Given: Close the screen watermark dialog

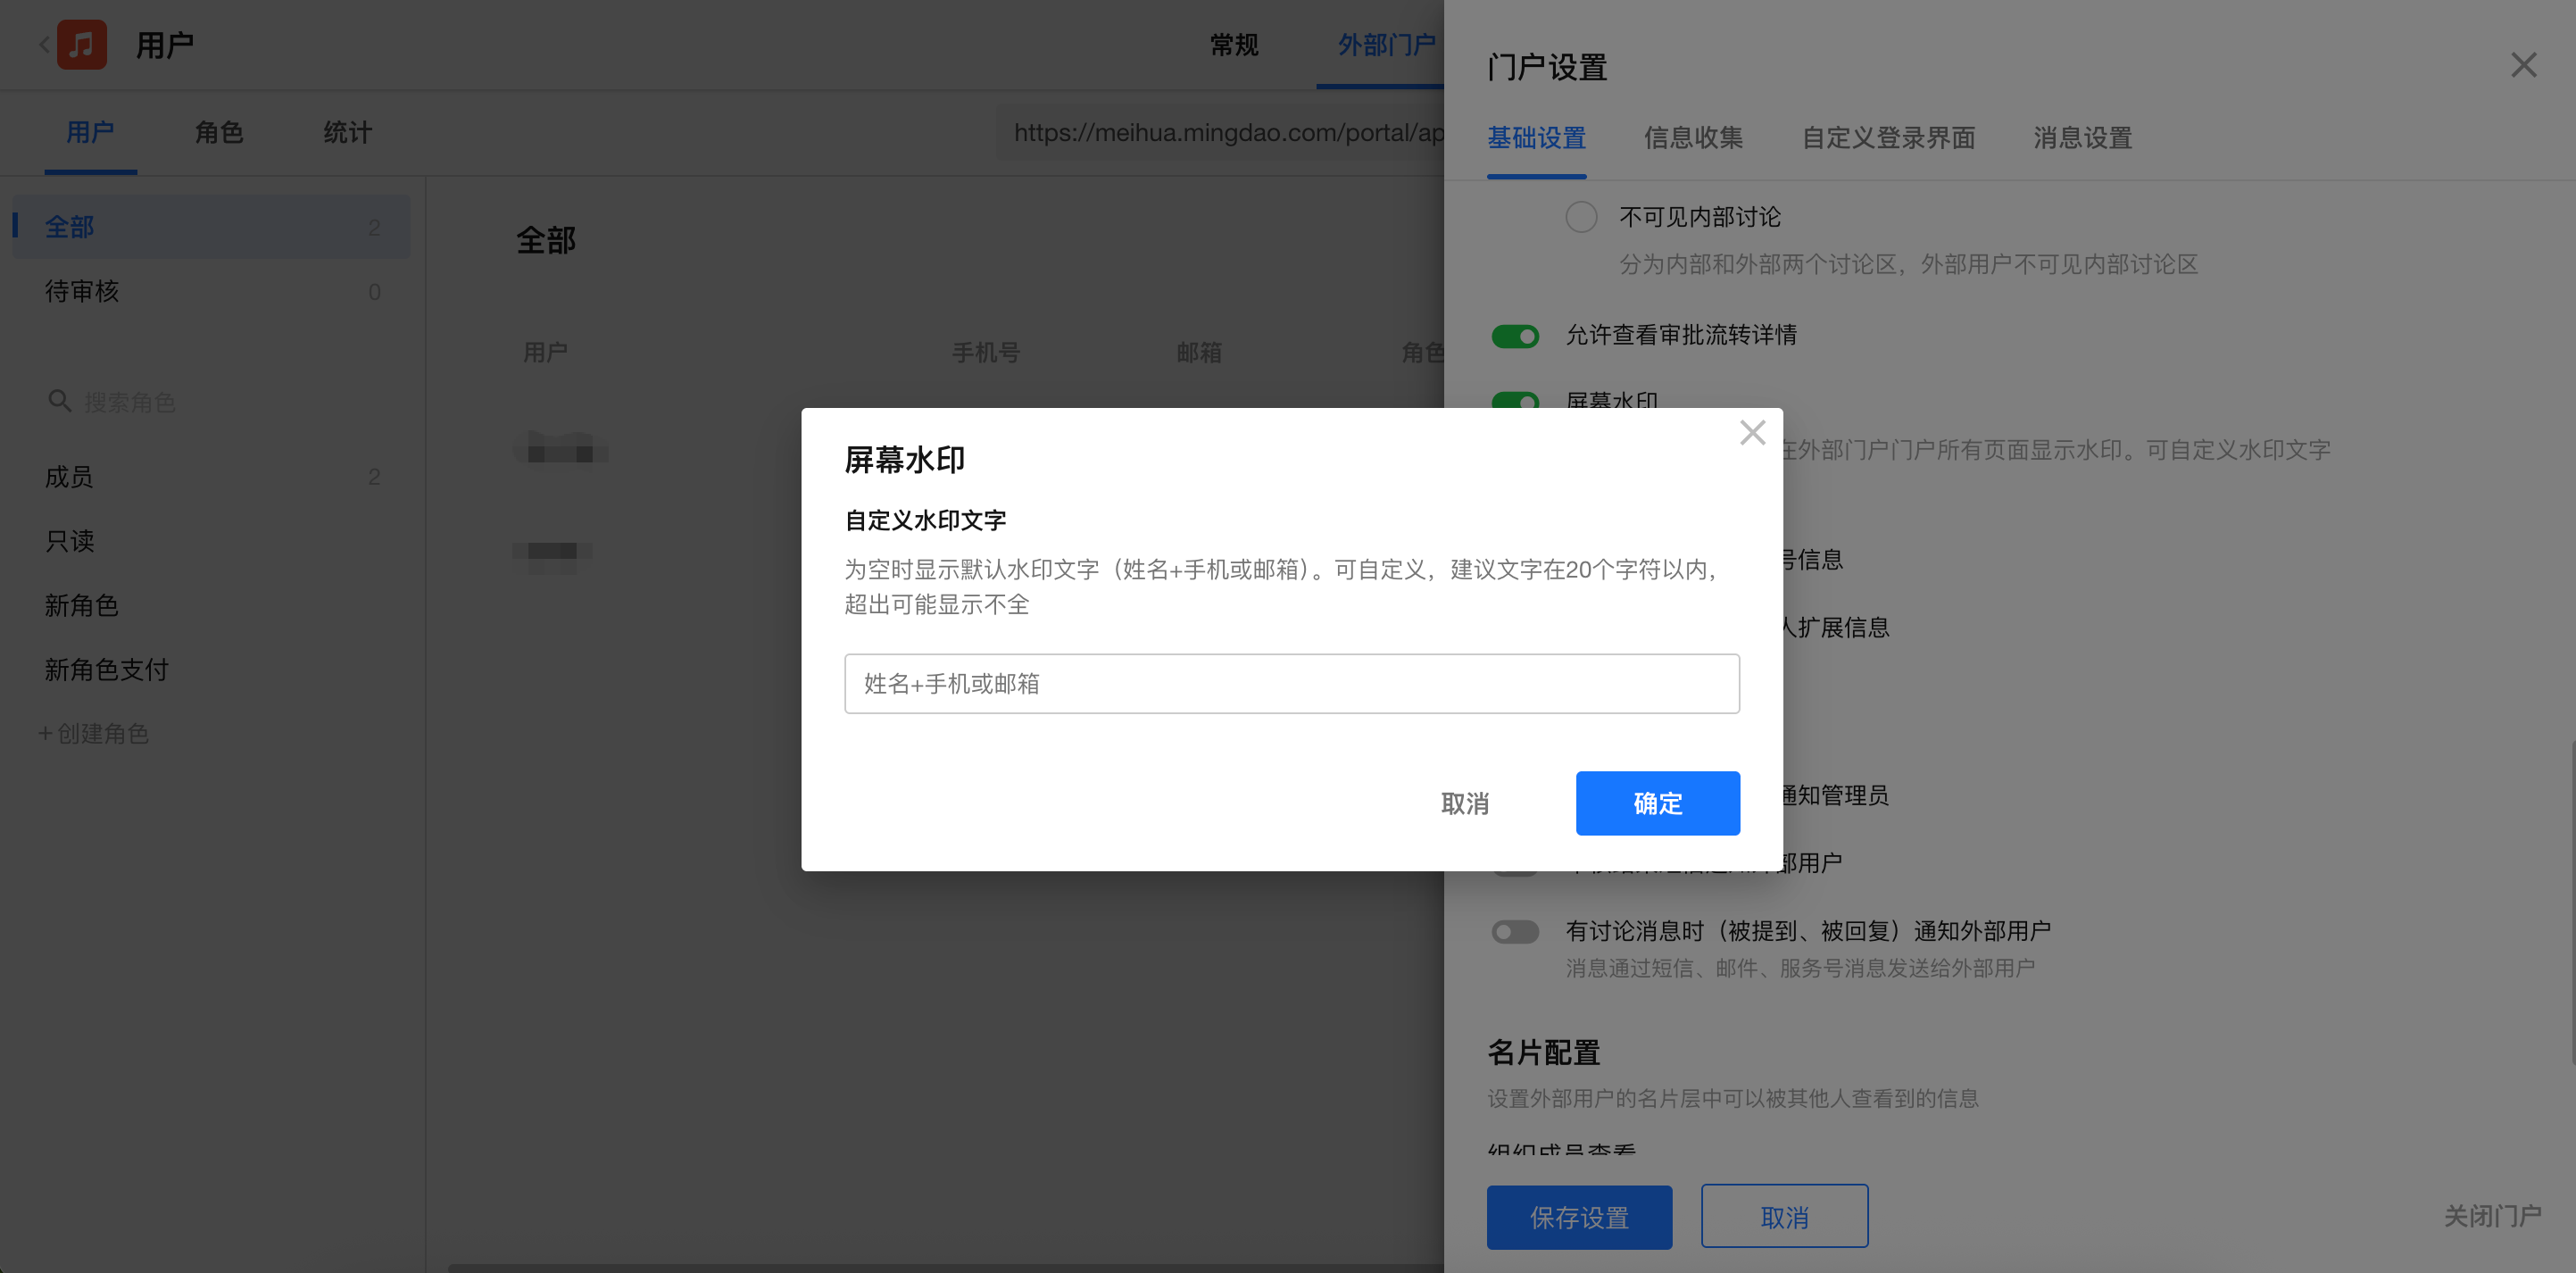Looking at the screenshot, I should [1752, 433].
